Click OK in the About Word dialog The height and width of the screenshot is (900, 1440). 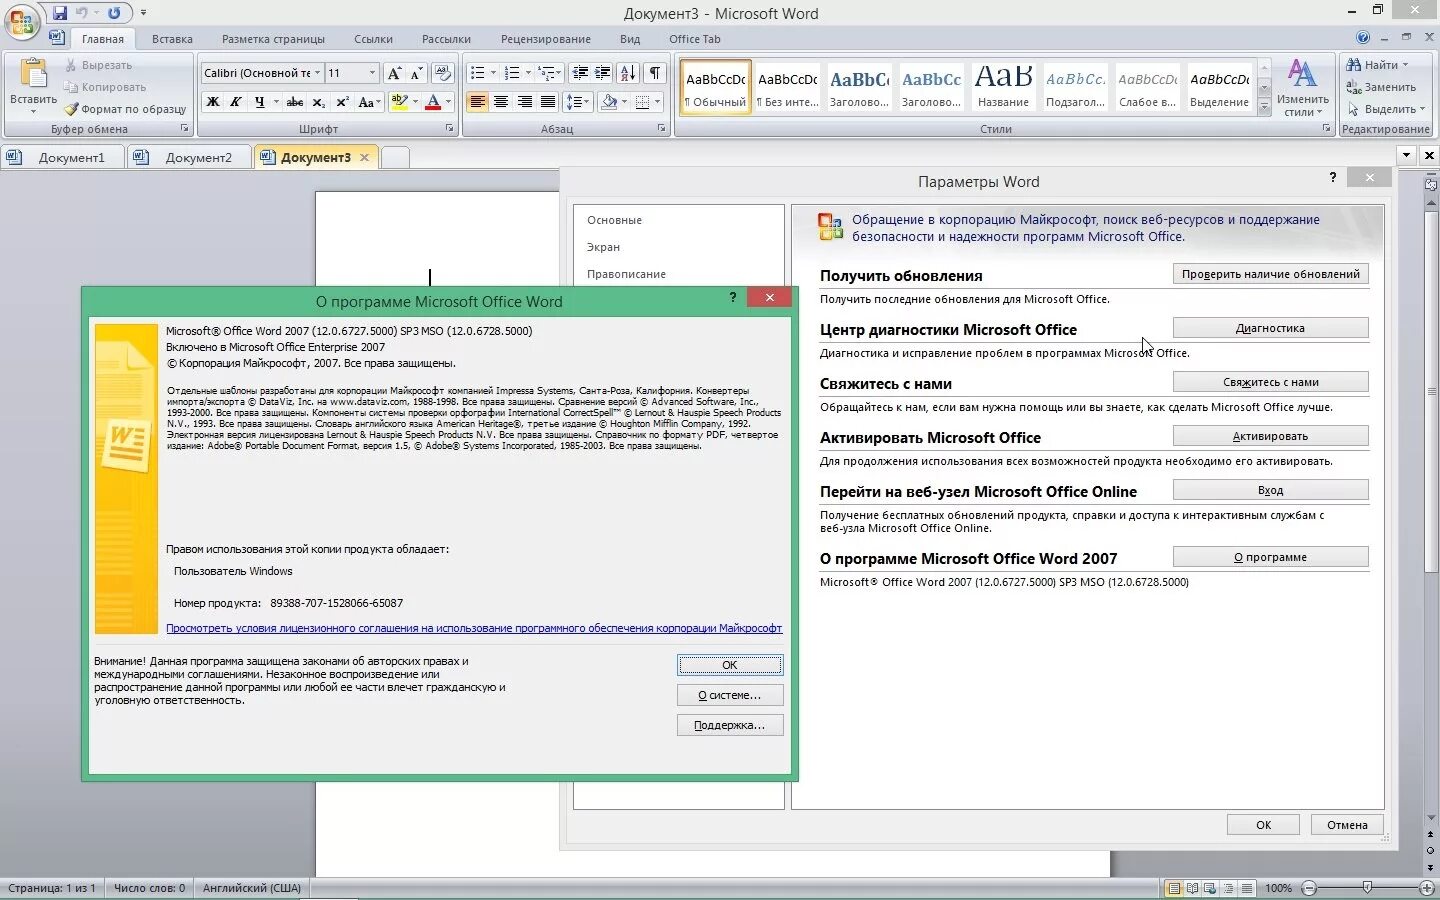point(730,665)
